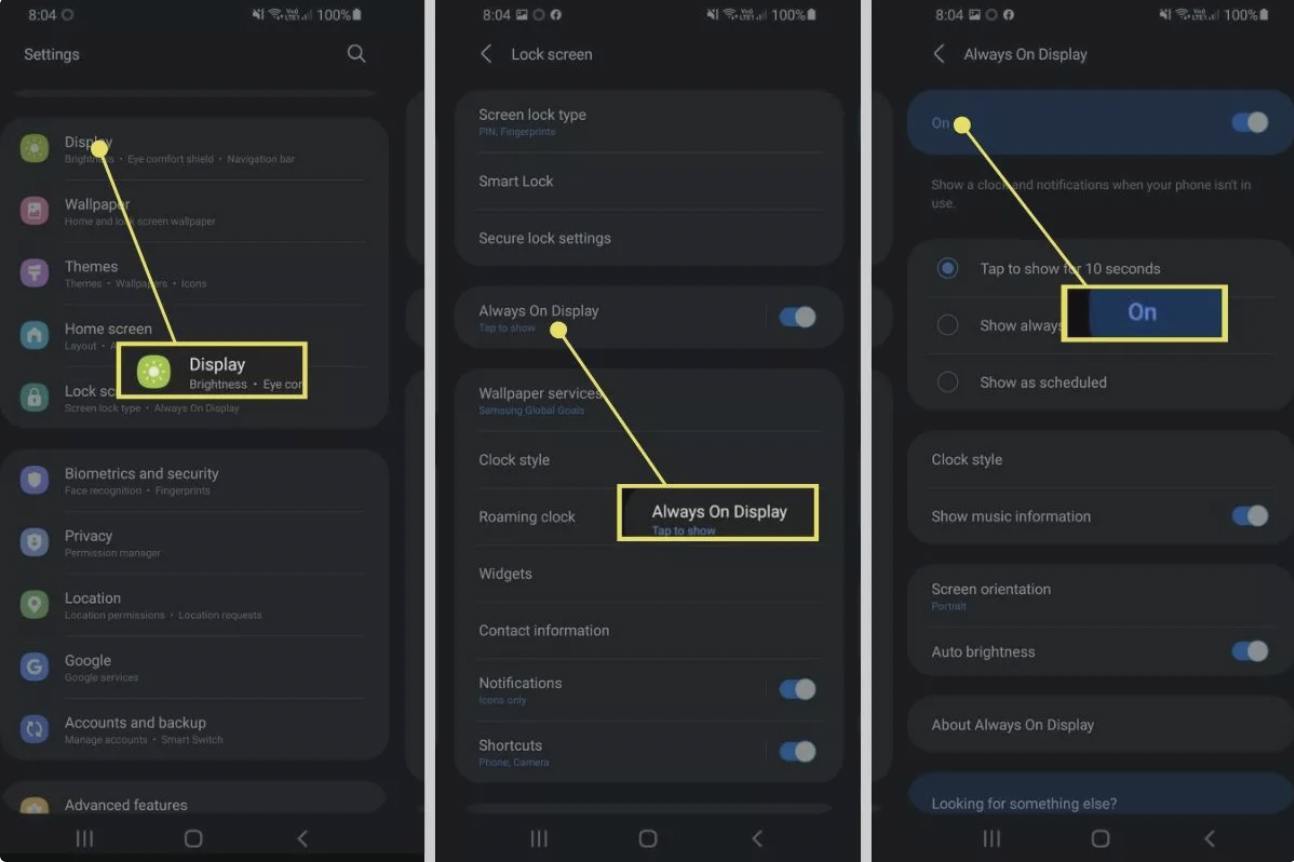The image size is (1294, 862).
Task: Tap the green Location pin icon
Action: (35, 605)
